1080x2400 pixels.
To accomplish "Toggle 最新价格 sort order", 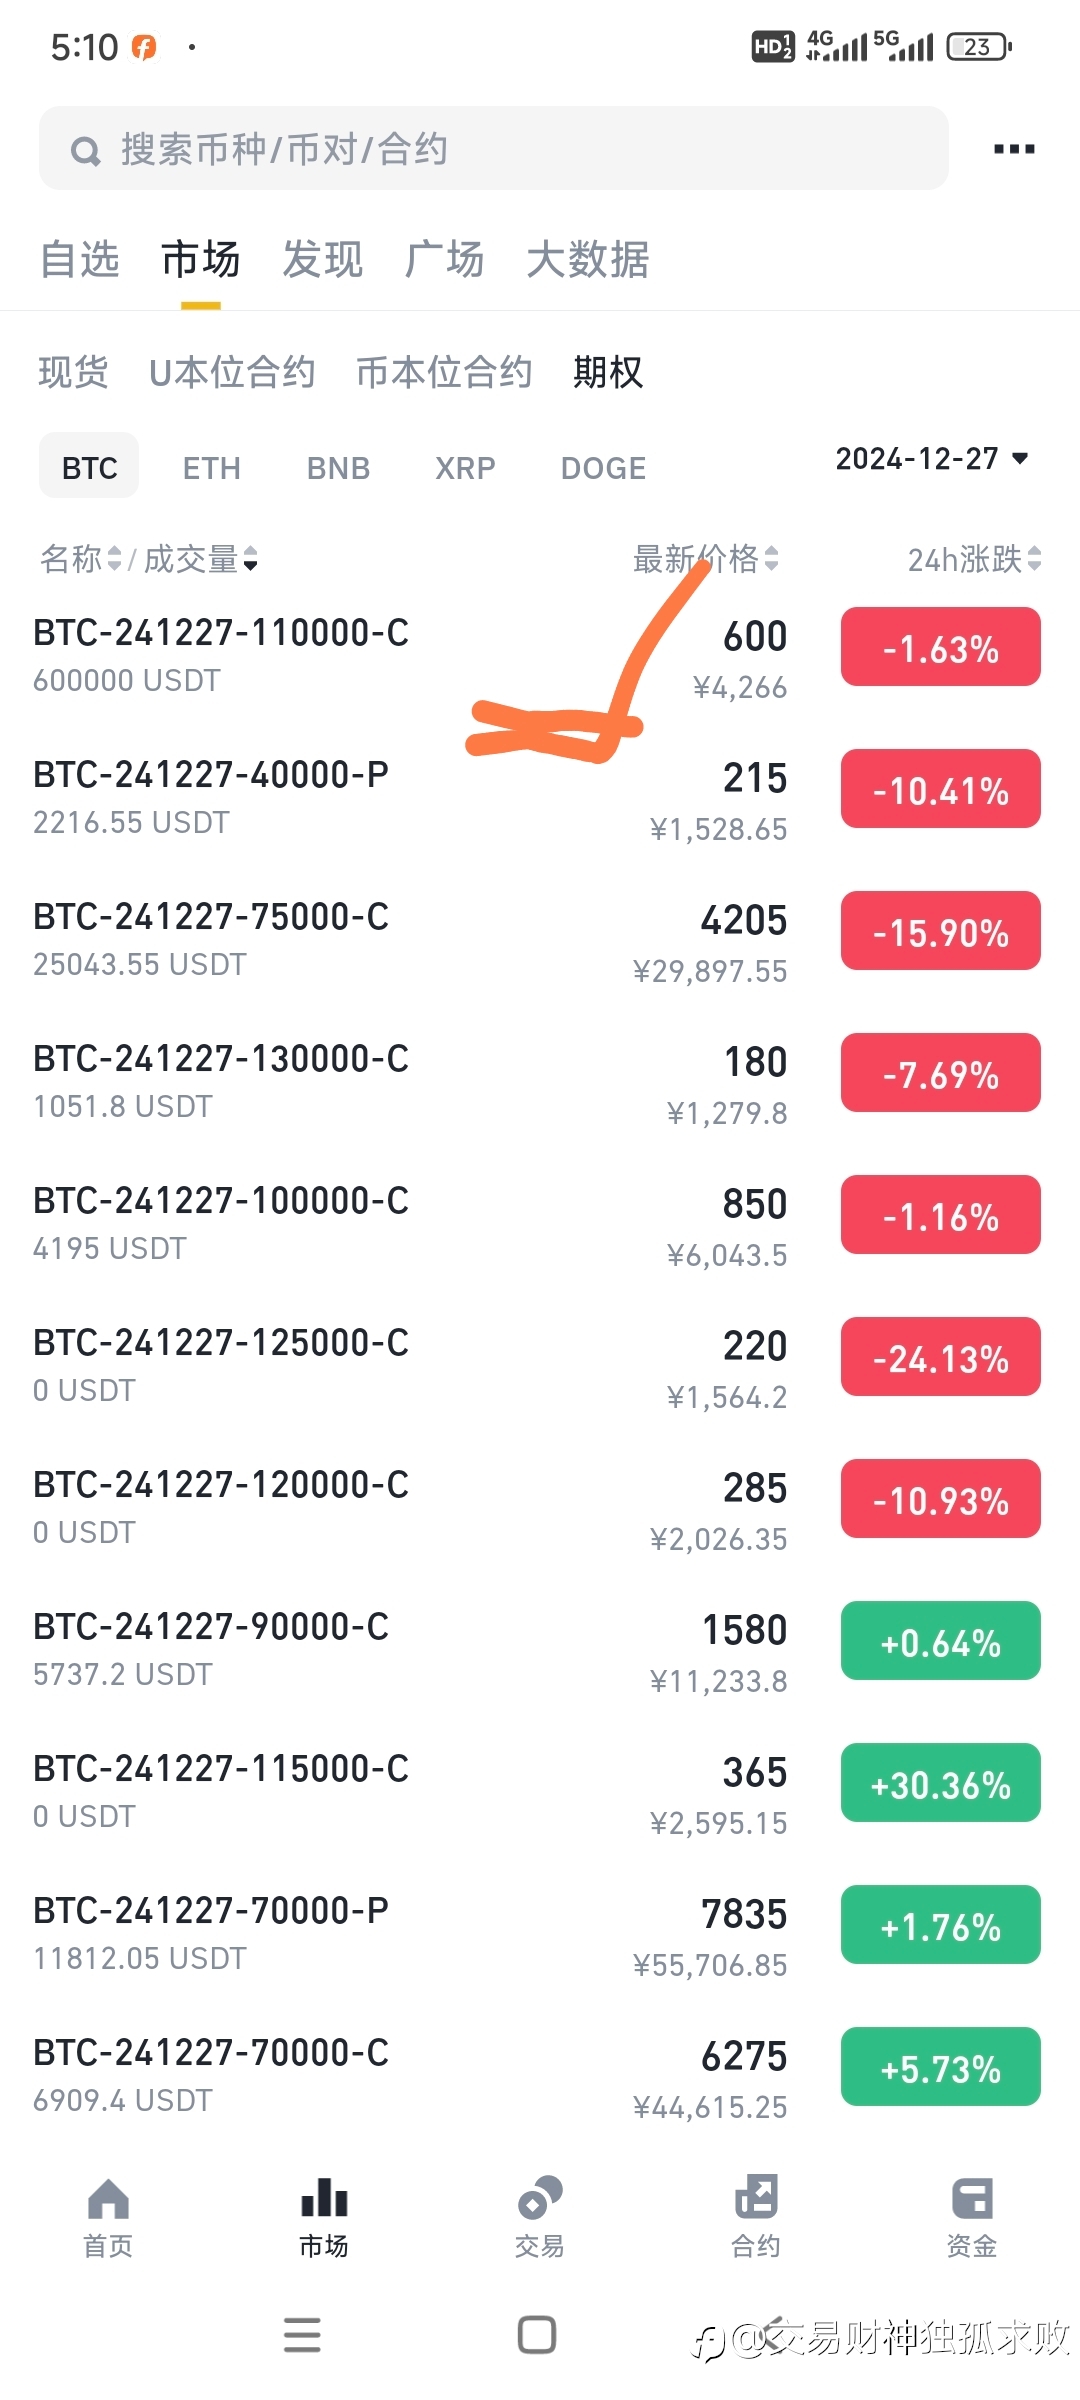I will pos(771,558).
